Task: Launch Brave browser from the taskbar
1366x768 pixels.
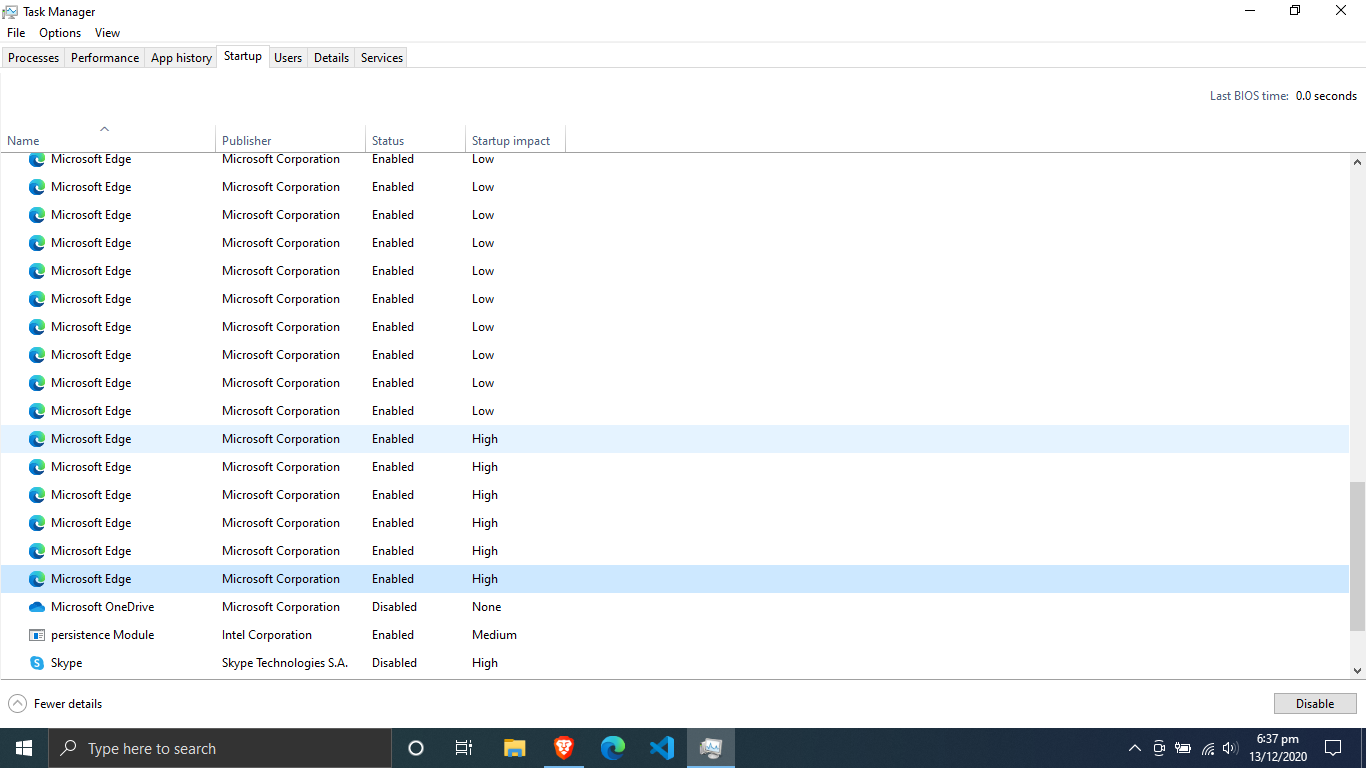Action: (x=563, y=748)
